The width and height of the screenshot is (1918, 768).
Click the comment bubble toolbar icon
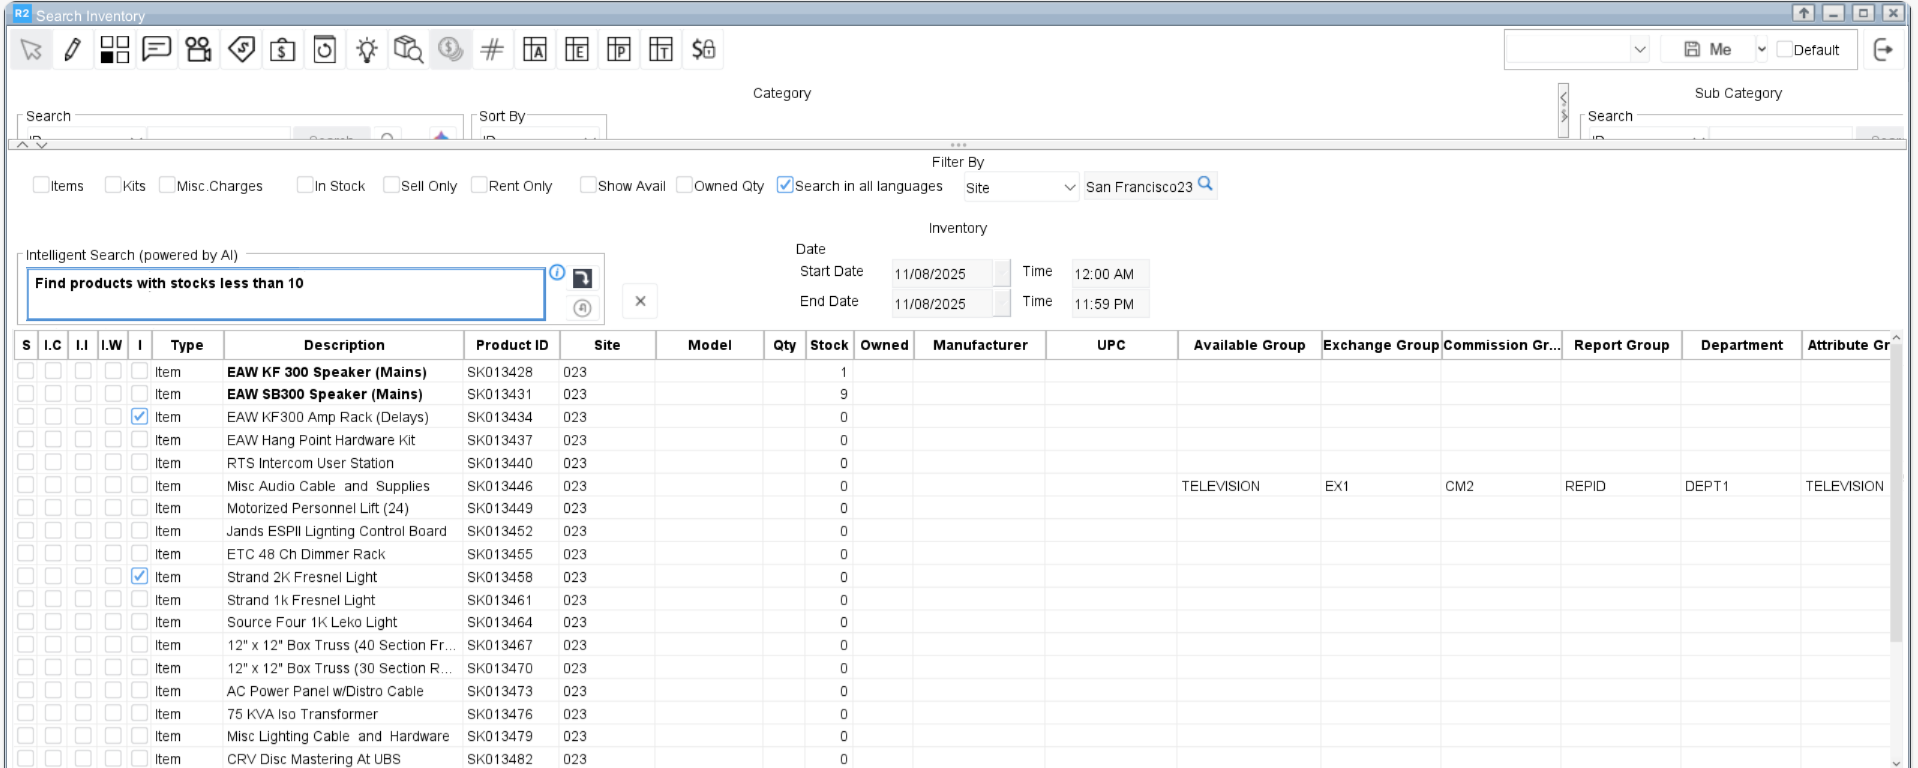tap(156, 49)
